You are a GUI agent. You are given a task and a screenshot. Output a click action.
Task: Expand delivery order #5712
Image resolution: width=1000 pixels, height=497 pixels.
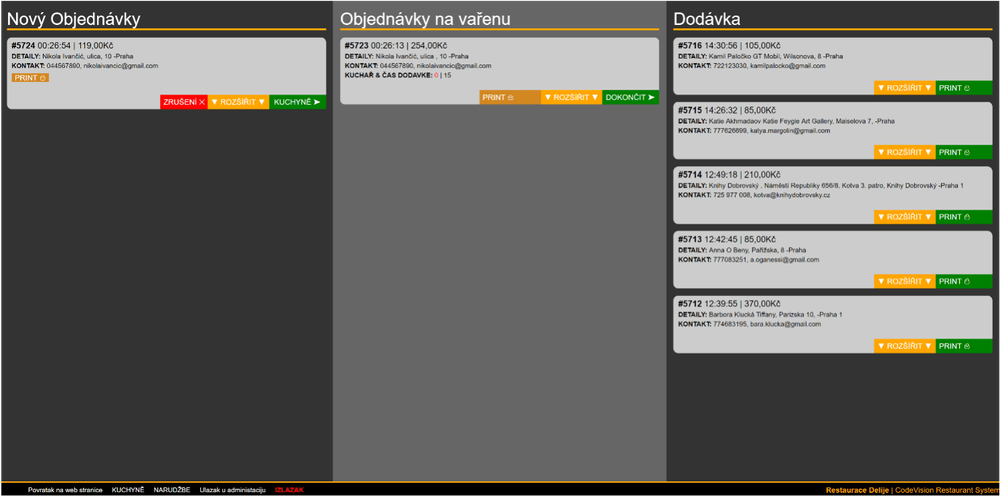pos(904,346)
